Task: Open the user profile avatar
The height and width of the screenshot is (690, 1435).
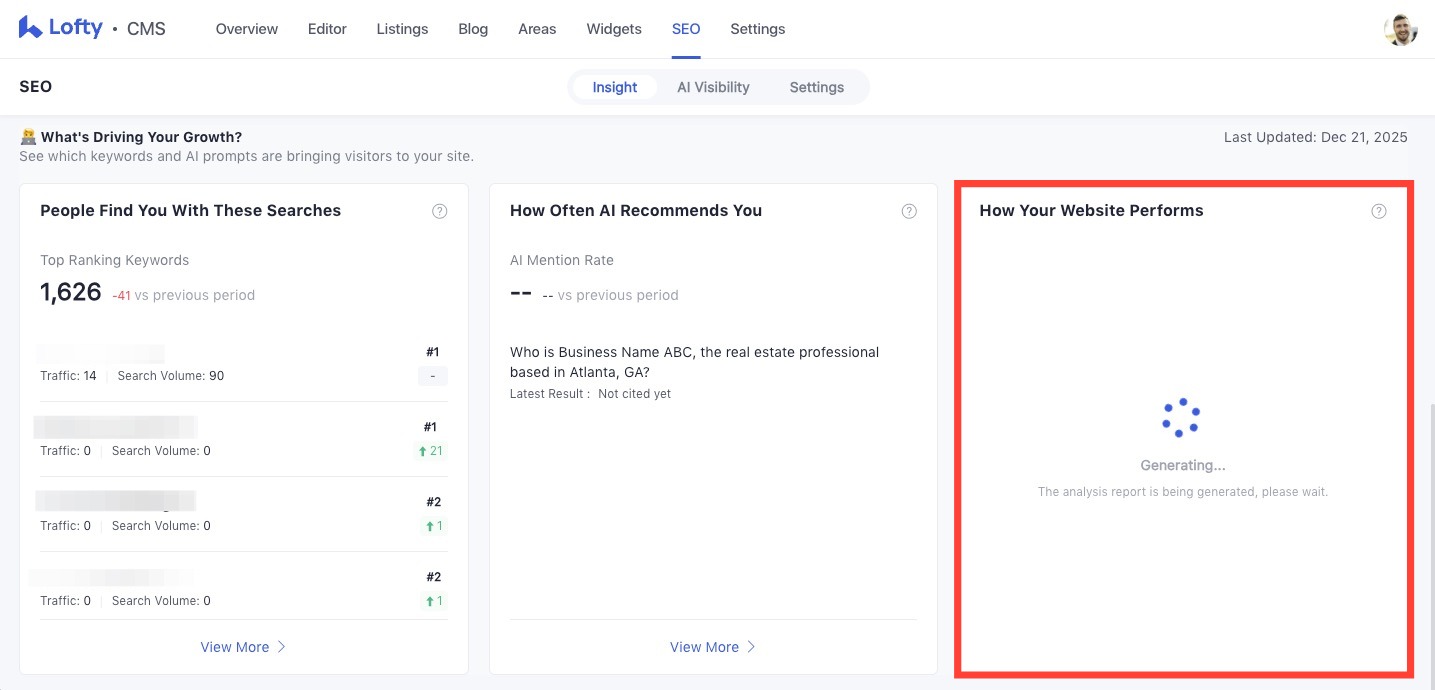Action: (x=1400, y=30)
